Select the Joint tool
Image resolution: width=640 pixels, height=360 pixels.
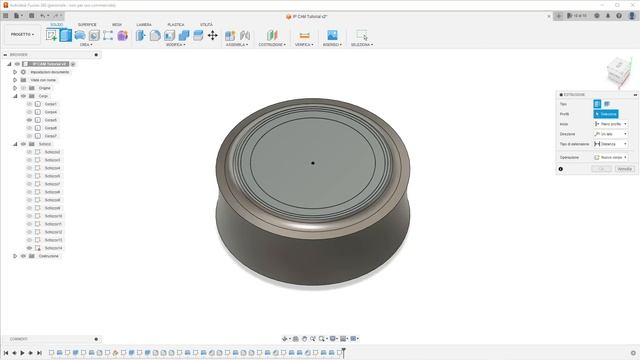[x=245, y=36]
